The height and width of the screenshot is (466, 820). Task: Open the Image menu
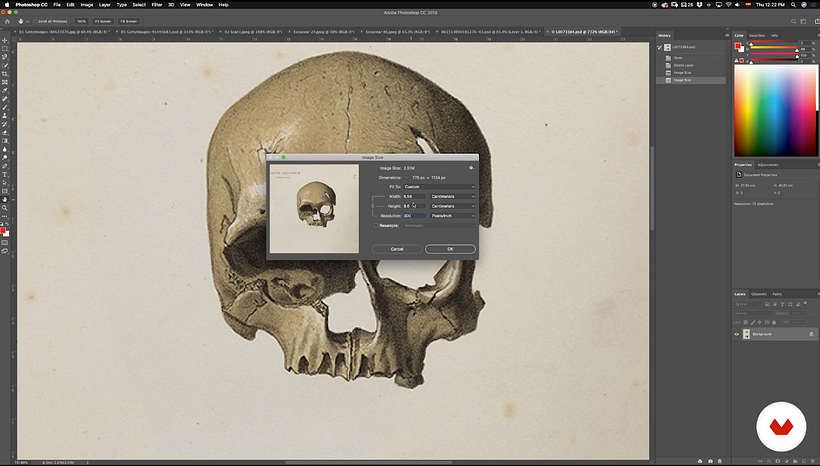pos(87,5)
